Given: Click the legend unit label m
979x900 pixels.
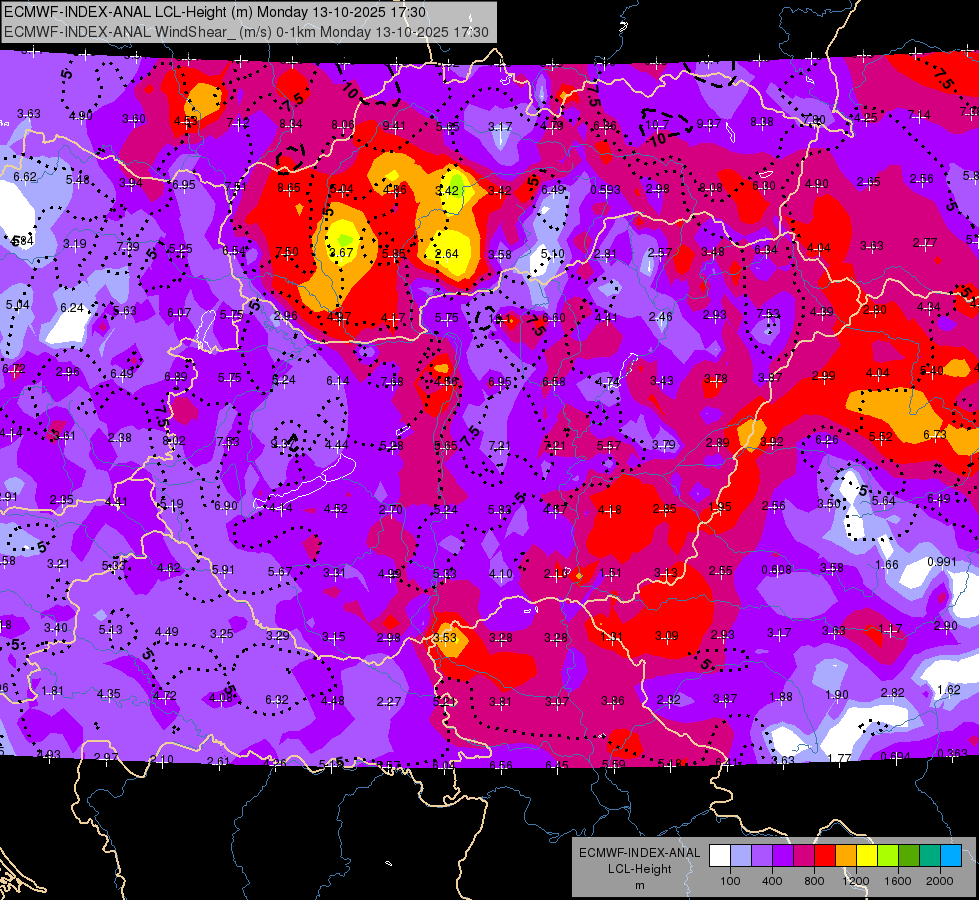Looking at the screenshot, I should click(639, 885).
